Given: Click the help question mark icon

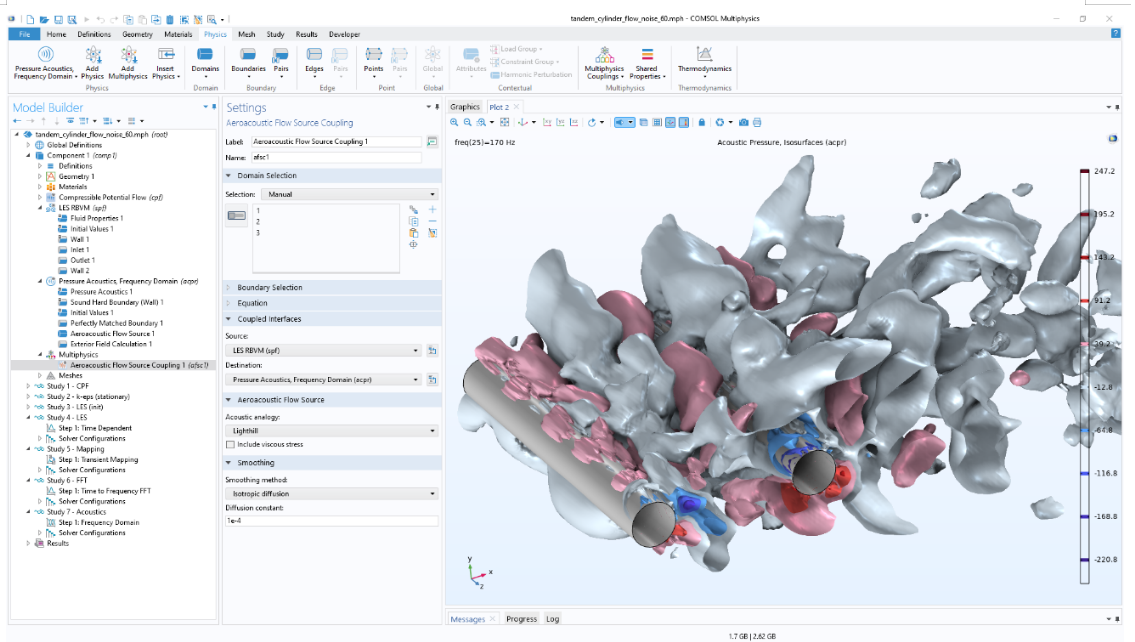Looking at the screenshot, I should 1115,33.
